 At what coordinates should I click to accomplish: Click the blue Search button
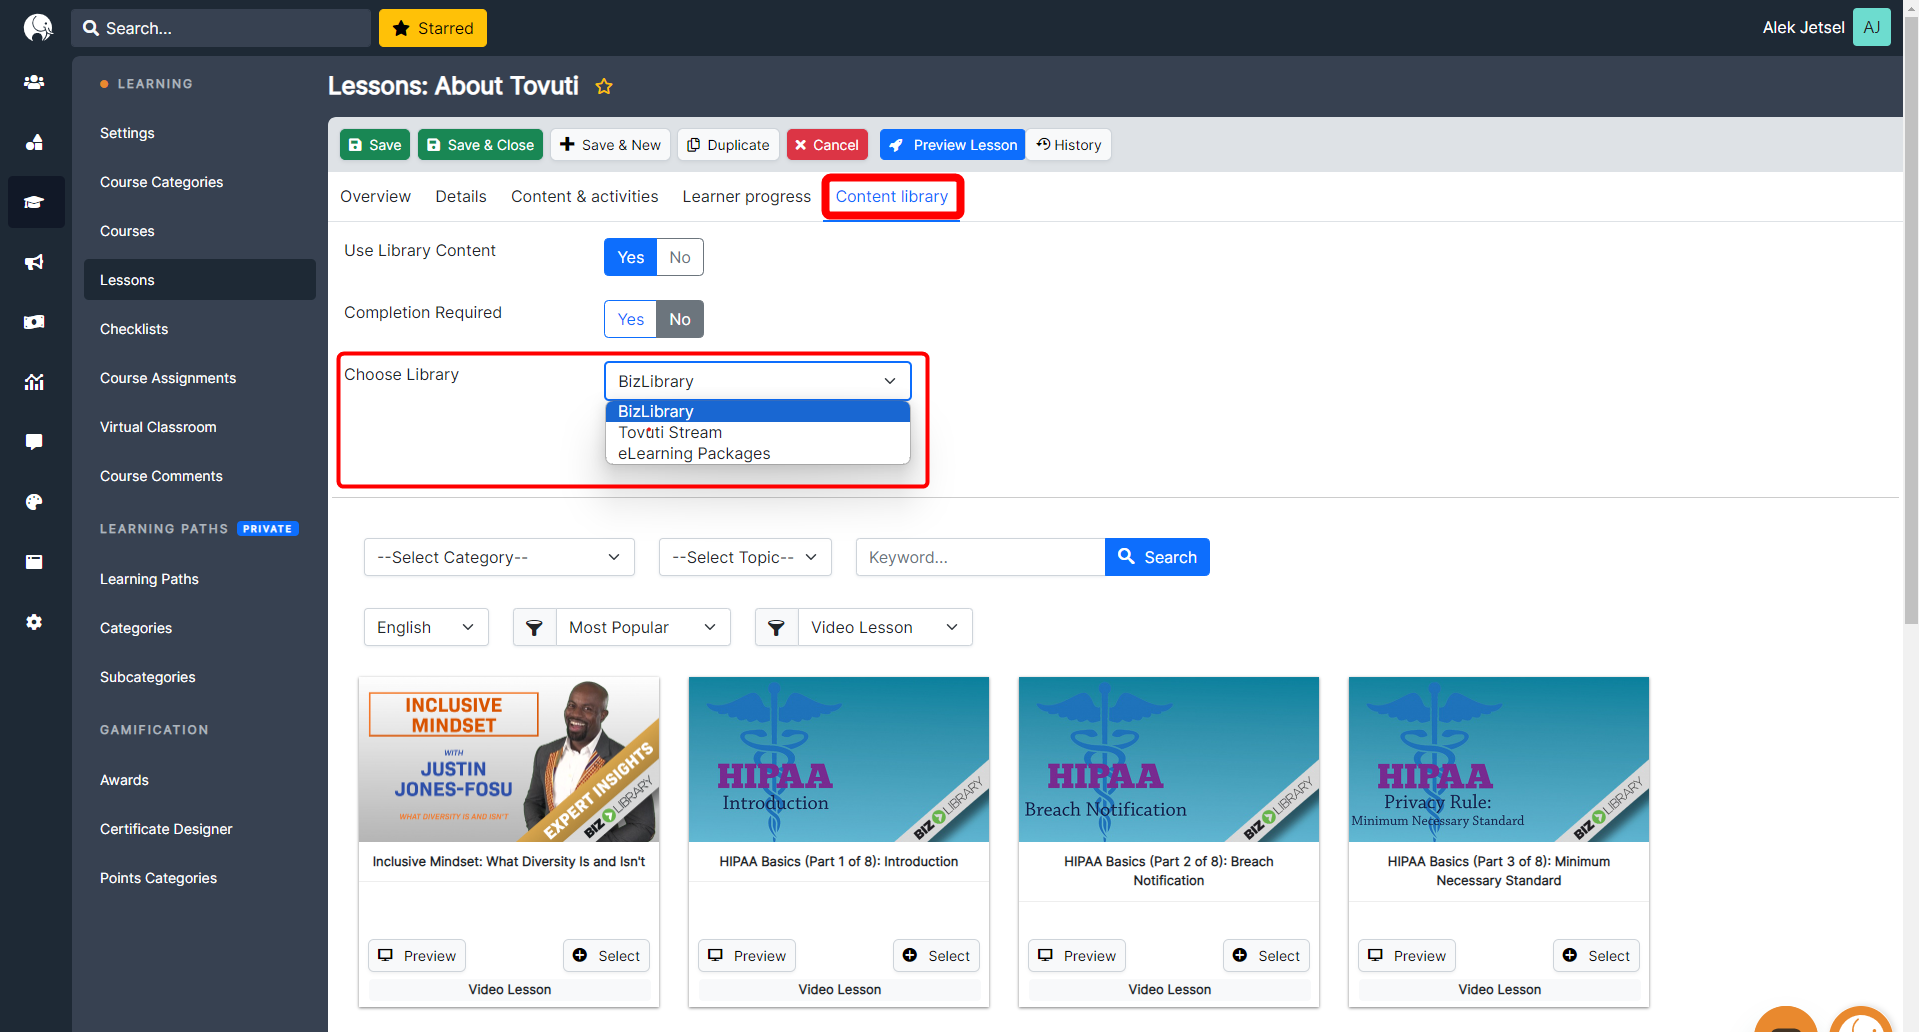point(1157,557)
